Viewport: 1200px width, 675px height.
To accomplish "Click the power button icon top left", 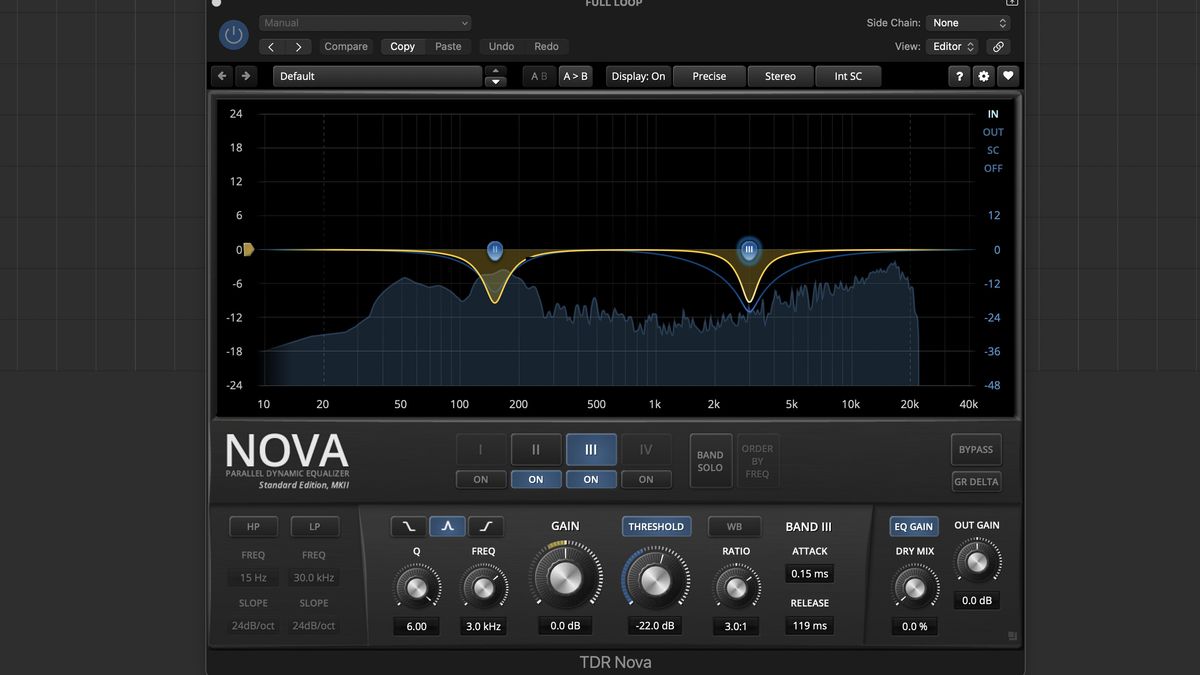I will [233, 35].
